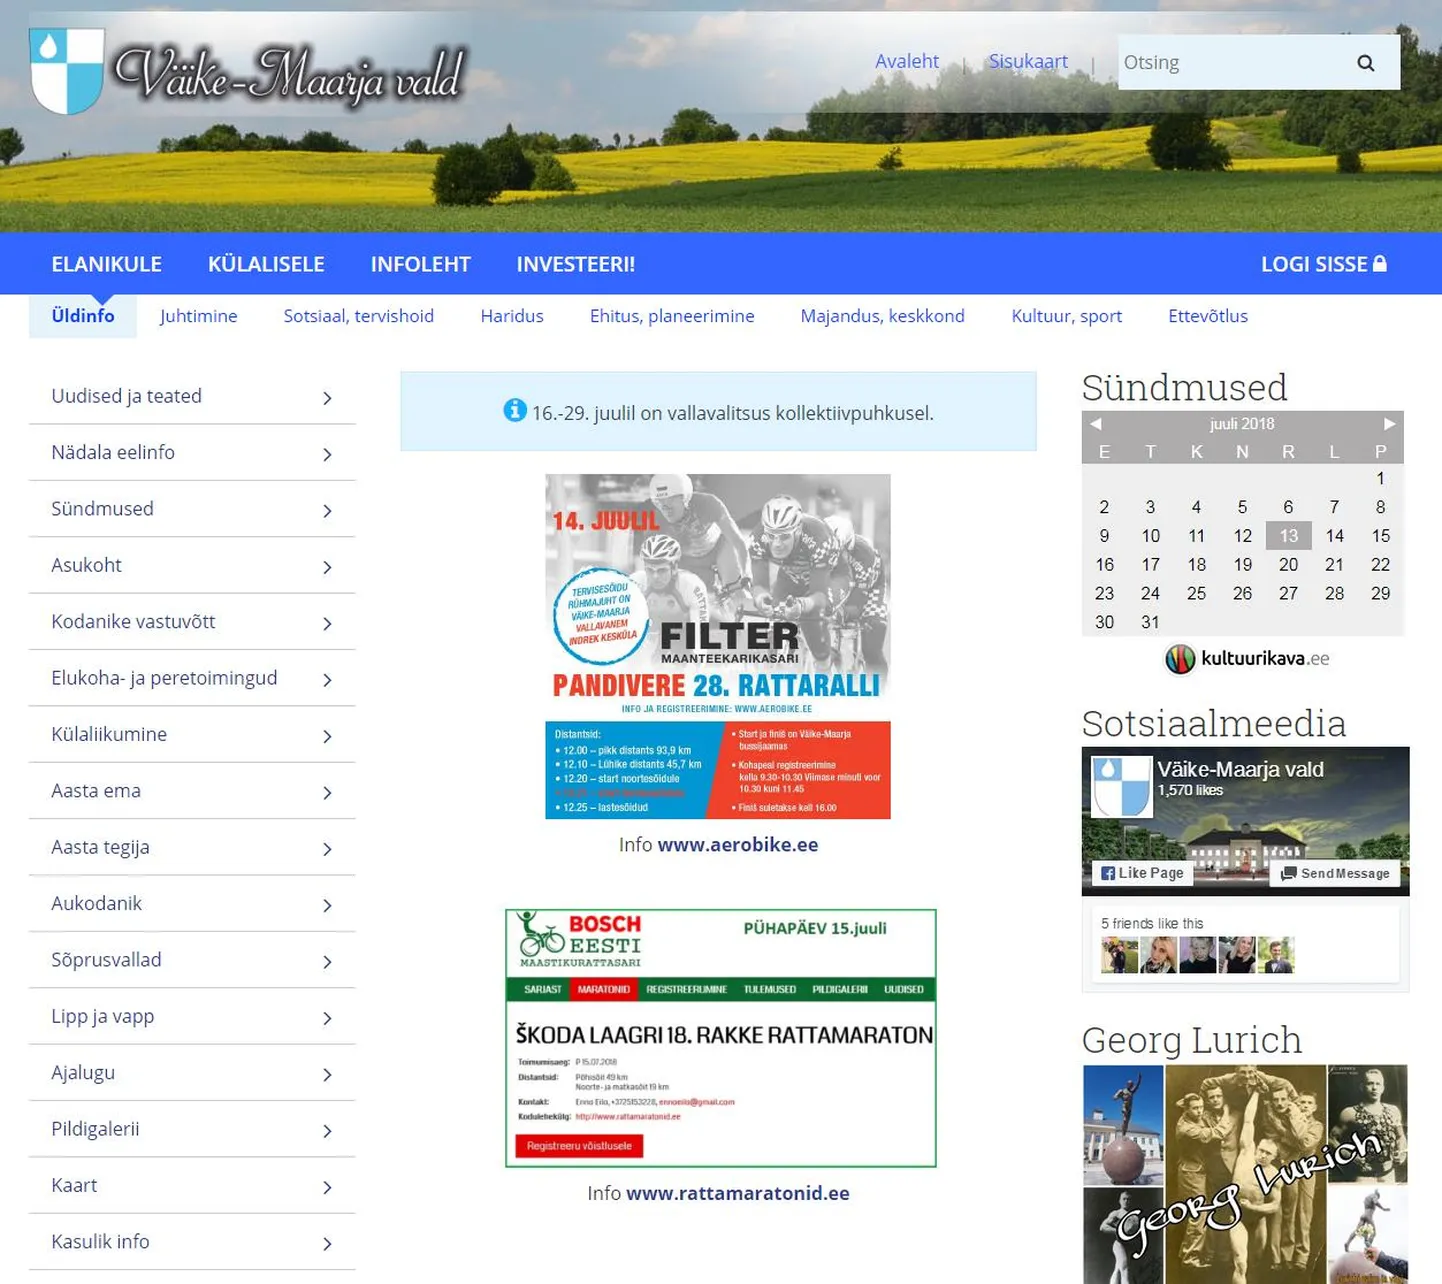Select day 13 in the calendar
Viewport: 1442px width, 1284px height.
click(x=1288, y=536)
